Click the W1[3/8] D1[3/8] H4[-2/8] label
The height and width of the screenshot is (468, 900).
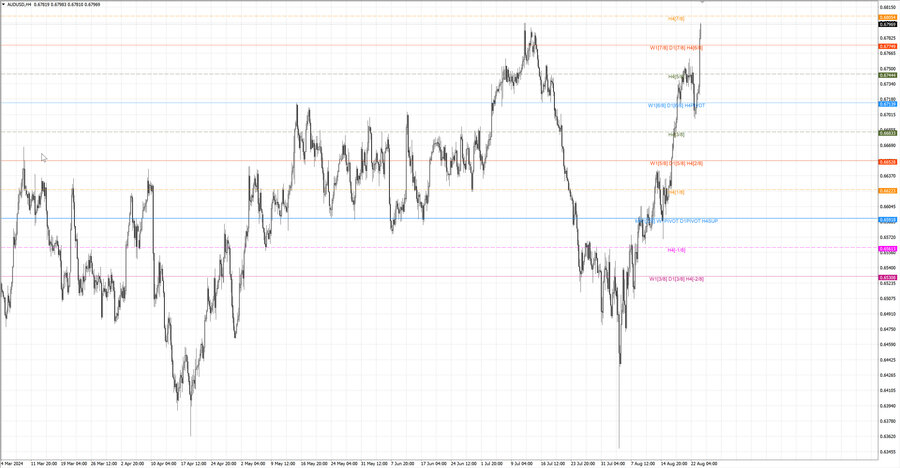point(677,279)
